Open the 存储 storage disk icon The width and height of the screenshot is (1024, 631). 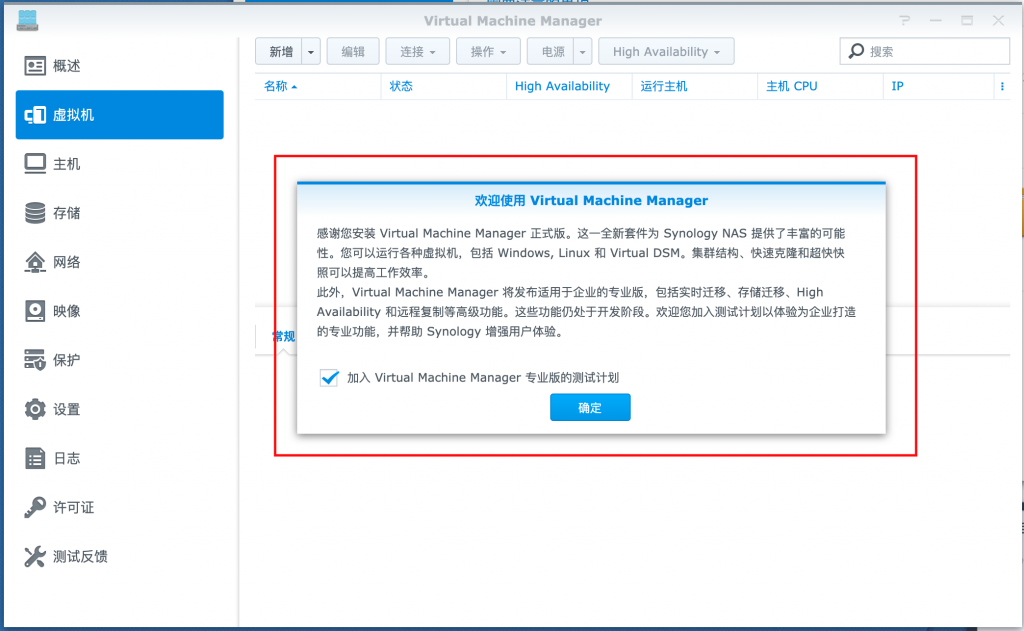click(35, 213)
